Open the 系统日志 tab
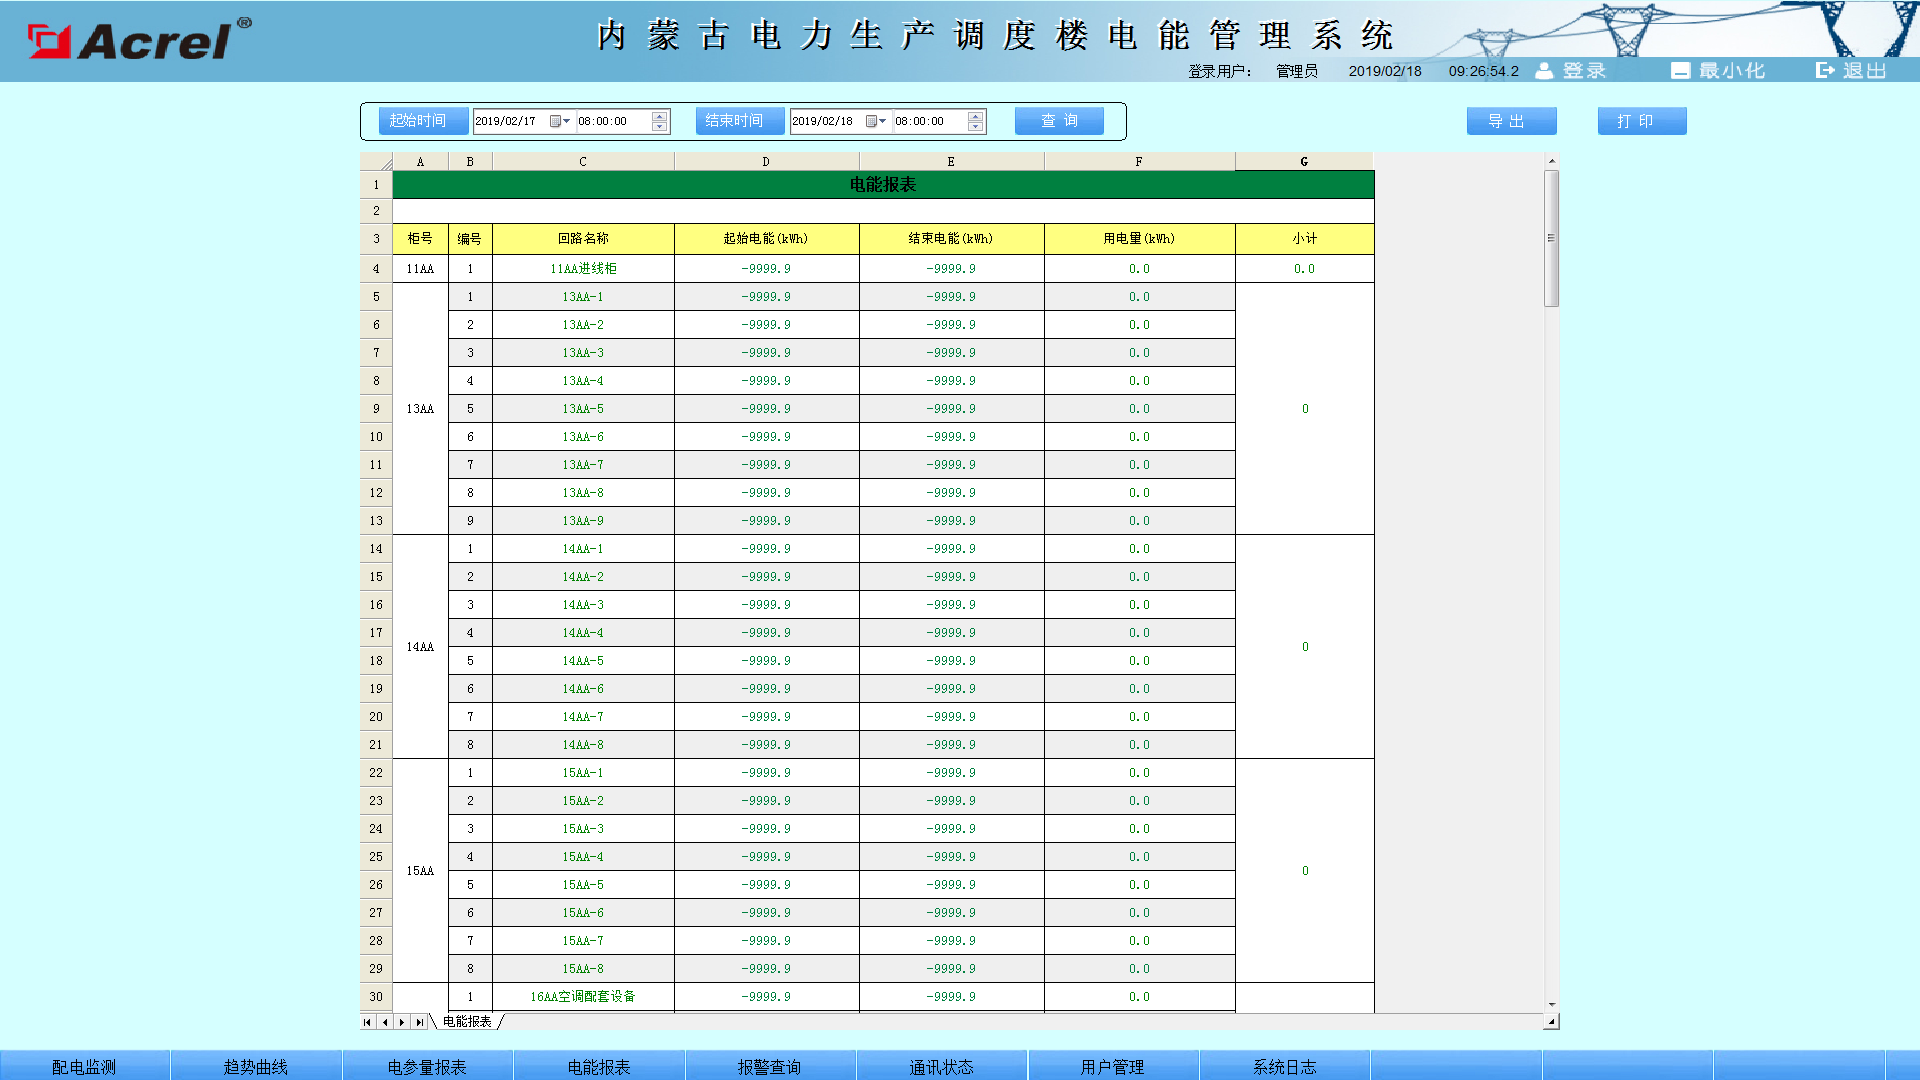Viewport: 1920px width, 1080px height. [1285, 1066]
